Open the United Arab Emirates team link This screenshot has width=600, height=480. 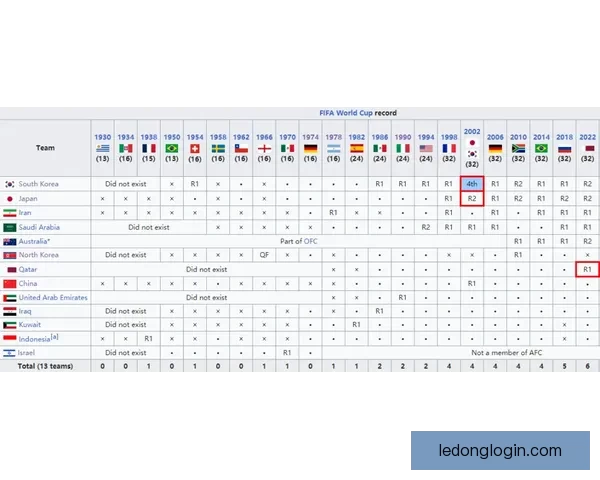(x=53, y=297)
